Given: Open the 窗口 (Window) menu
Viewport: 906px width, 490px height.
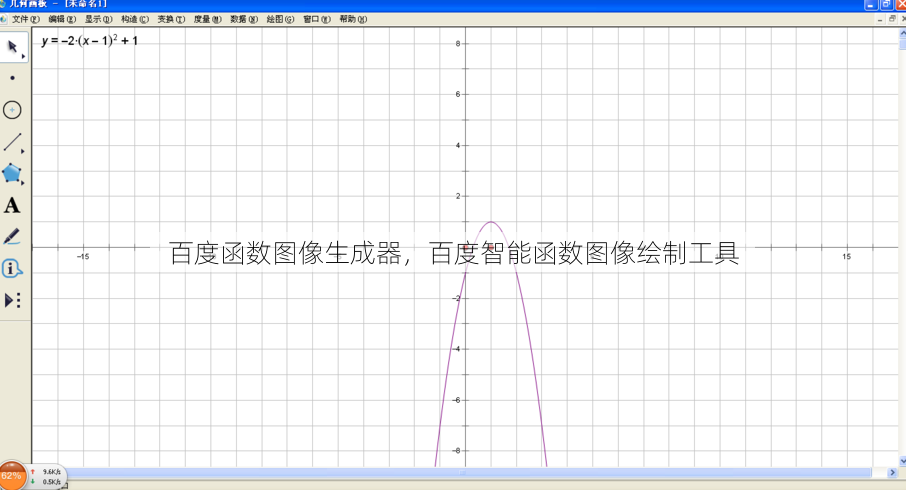Looking at the screenshot, I should click(x=317, y=19).
